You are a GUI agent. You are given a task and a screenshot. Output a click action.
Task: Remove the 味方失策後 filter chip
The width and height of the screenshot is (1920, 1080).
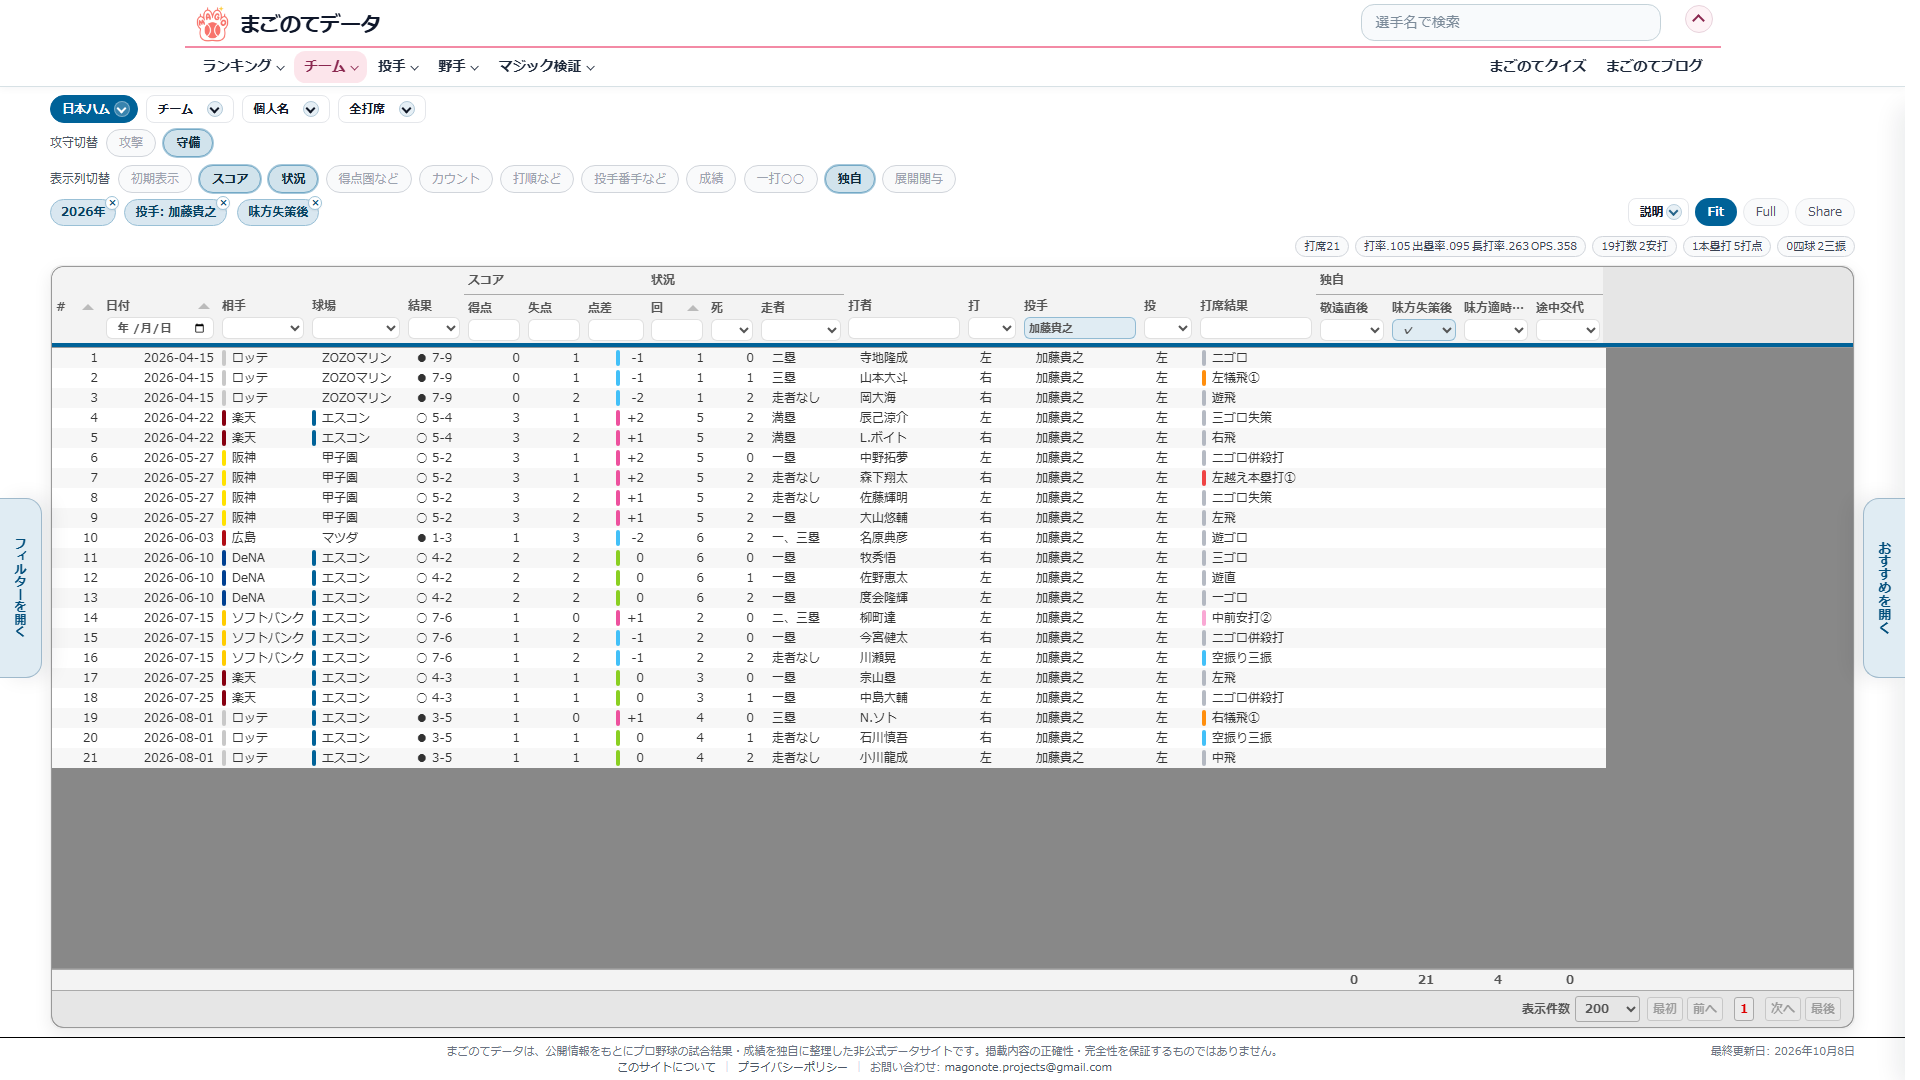coord(316,203)
